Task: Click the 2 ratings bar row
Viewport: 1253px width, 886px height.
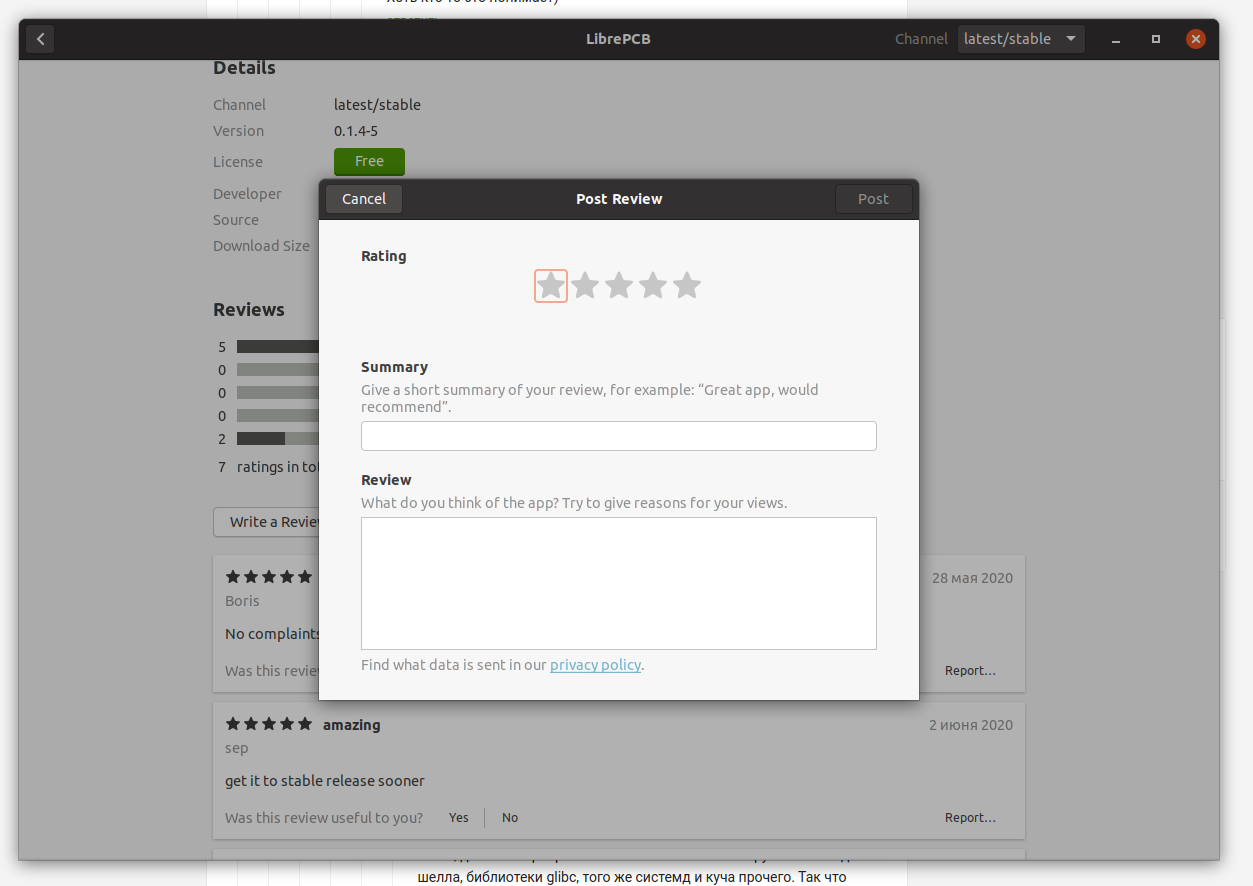Action: [266, 439]
